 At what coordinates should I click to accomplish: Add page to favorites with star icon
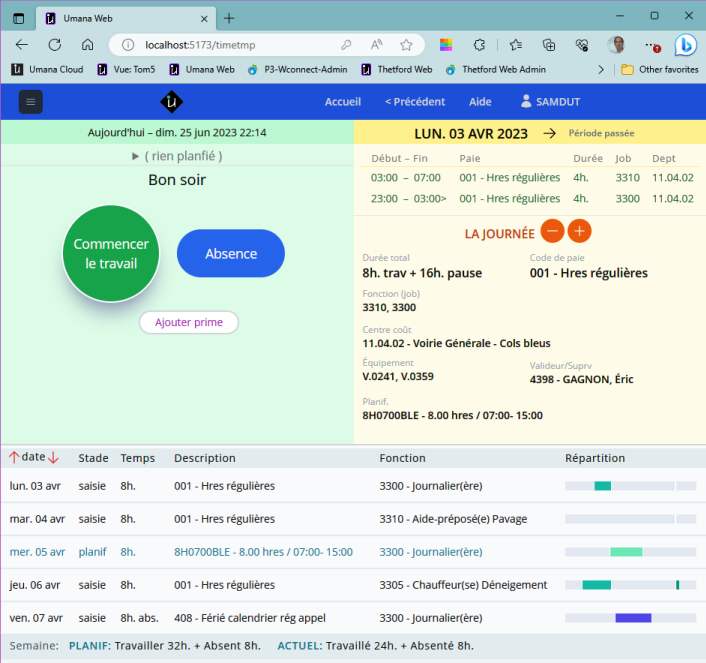tap(406, 45)
